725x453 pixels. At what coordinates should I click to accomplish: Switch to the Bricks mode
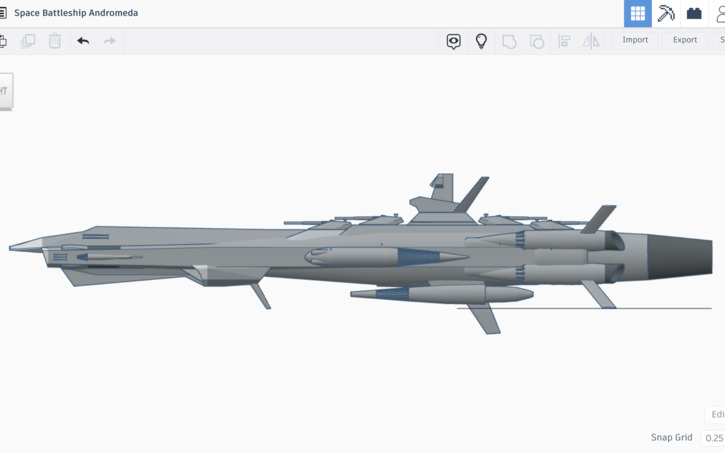tap(694, 13)
